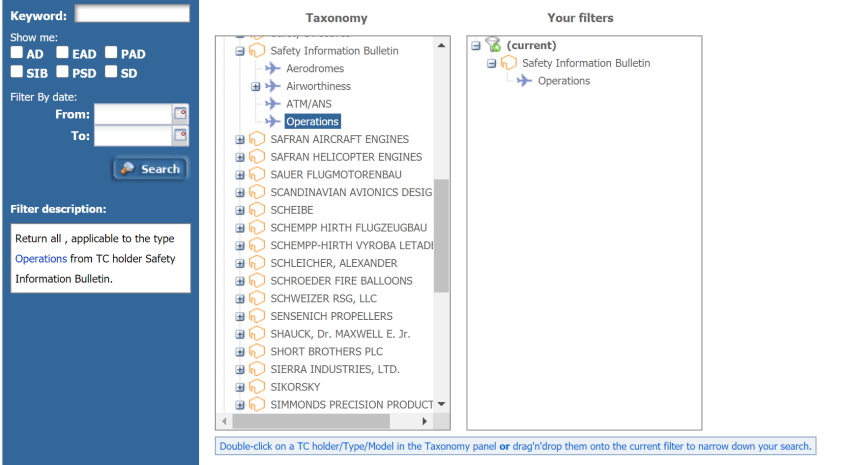Click Taxonomy scroll up arrow
This screenshot has width=844, height=465.
pyautogui.click(x=441, y=45)
